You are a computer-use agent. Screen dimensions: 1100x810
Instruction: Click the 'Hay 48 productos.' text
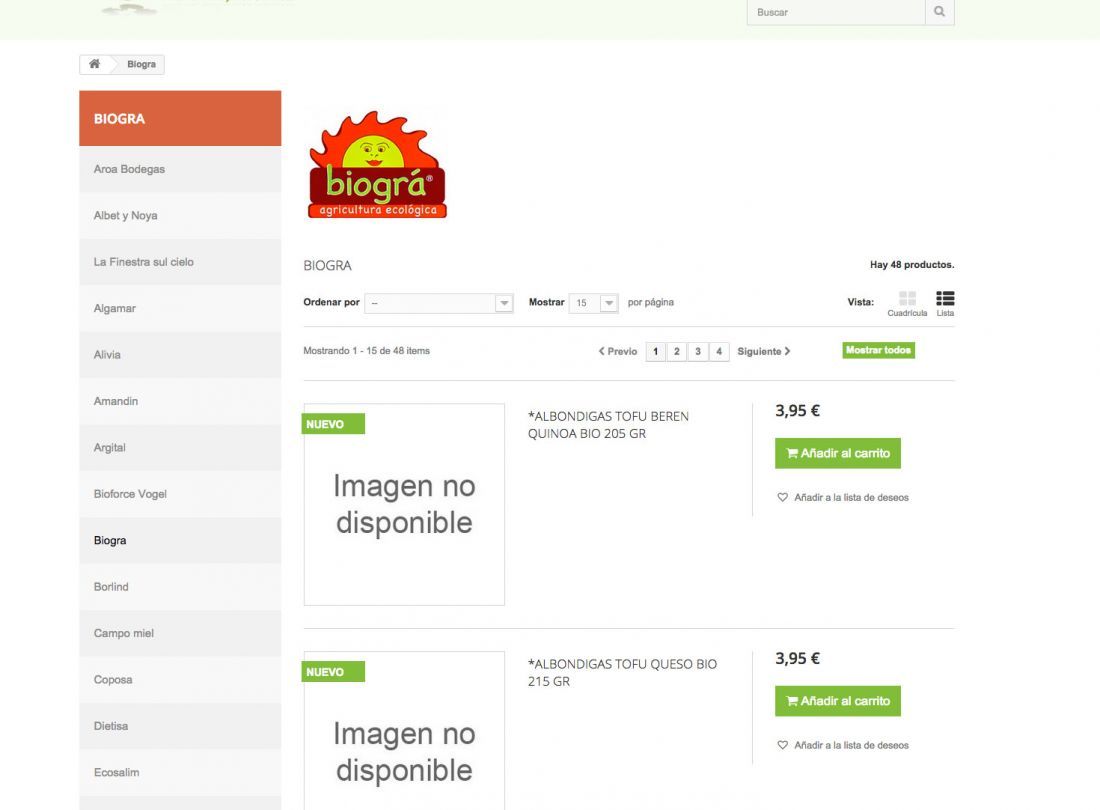912,264
